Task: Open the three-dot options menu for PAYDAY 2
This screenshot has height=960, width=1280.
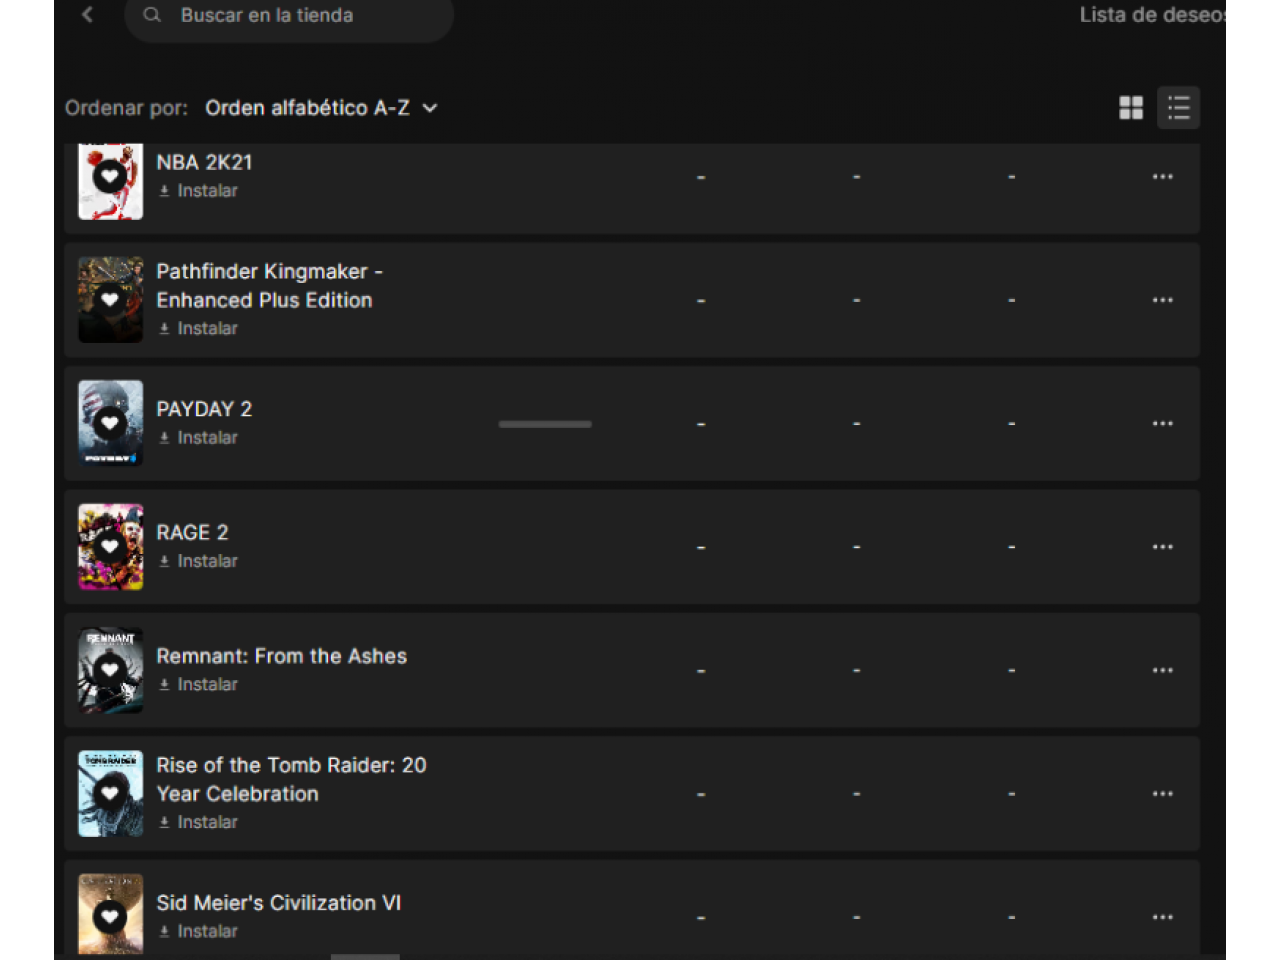Action: click(x=1162, y=424)
